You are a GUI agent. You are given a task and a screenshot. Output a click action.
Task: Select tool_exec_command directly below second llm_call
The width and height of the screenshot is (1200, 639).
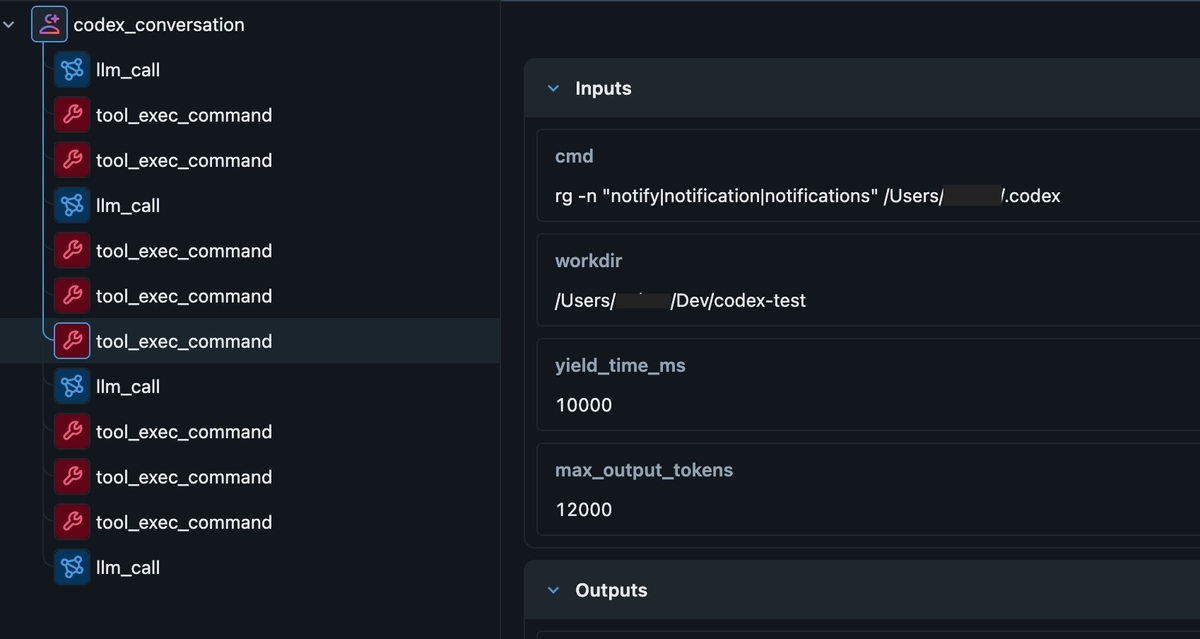click(184, 251)
